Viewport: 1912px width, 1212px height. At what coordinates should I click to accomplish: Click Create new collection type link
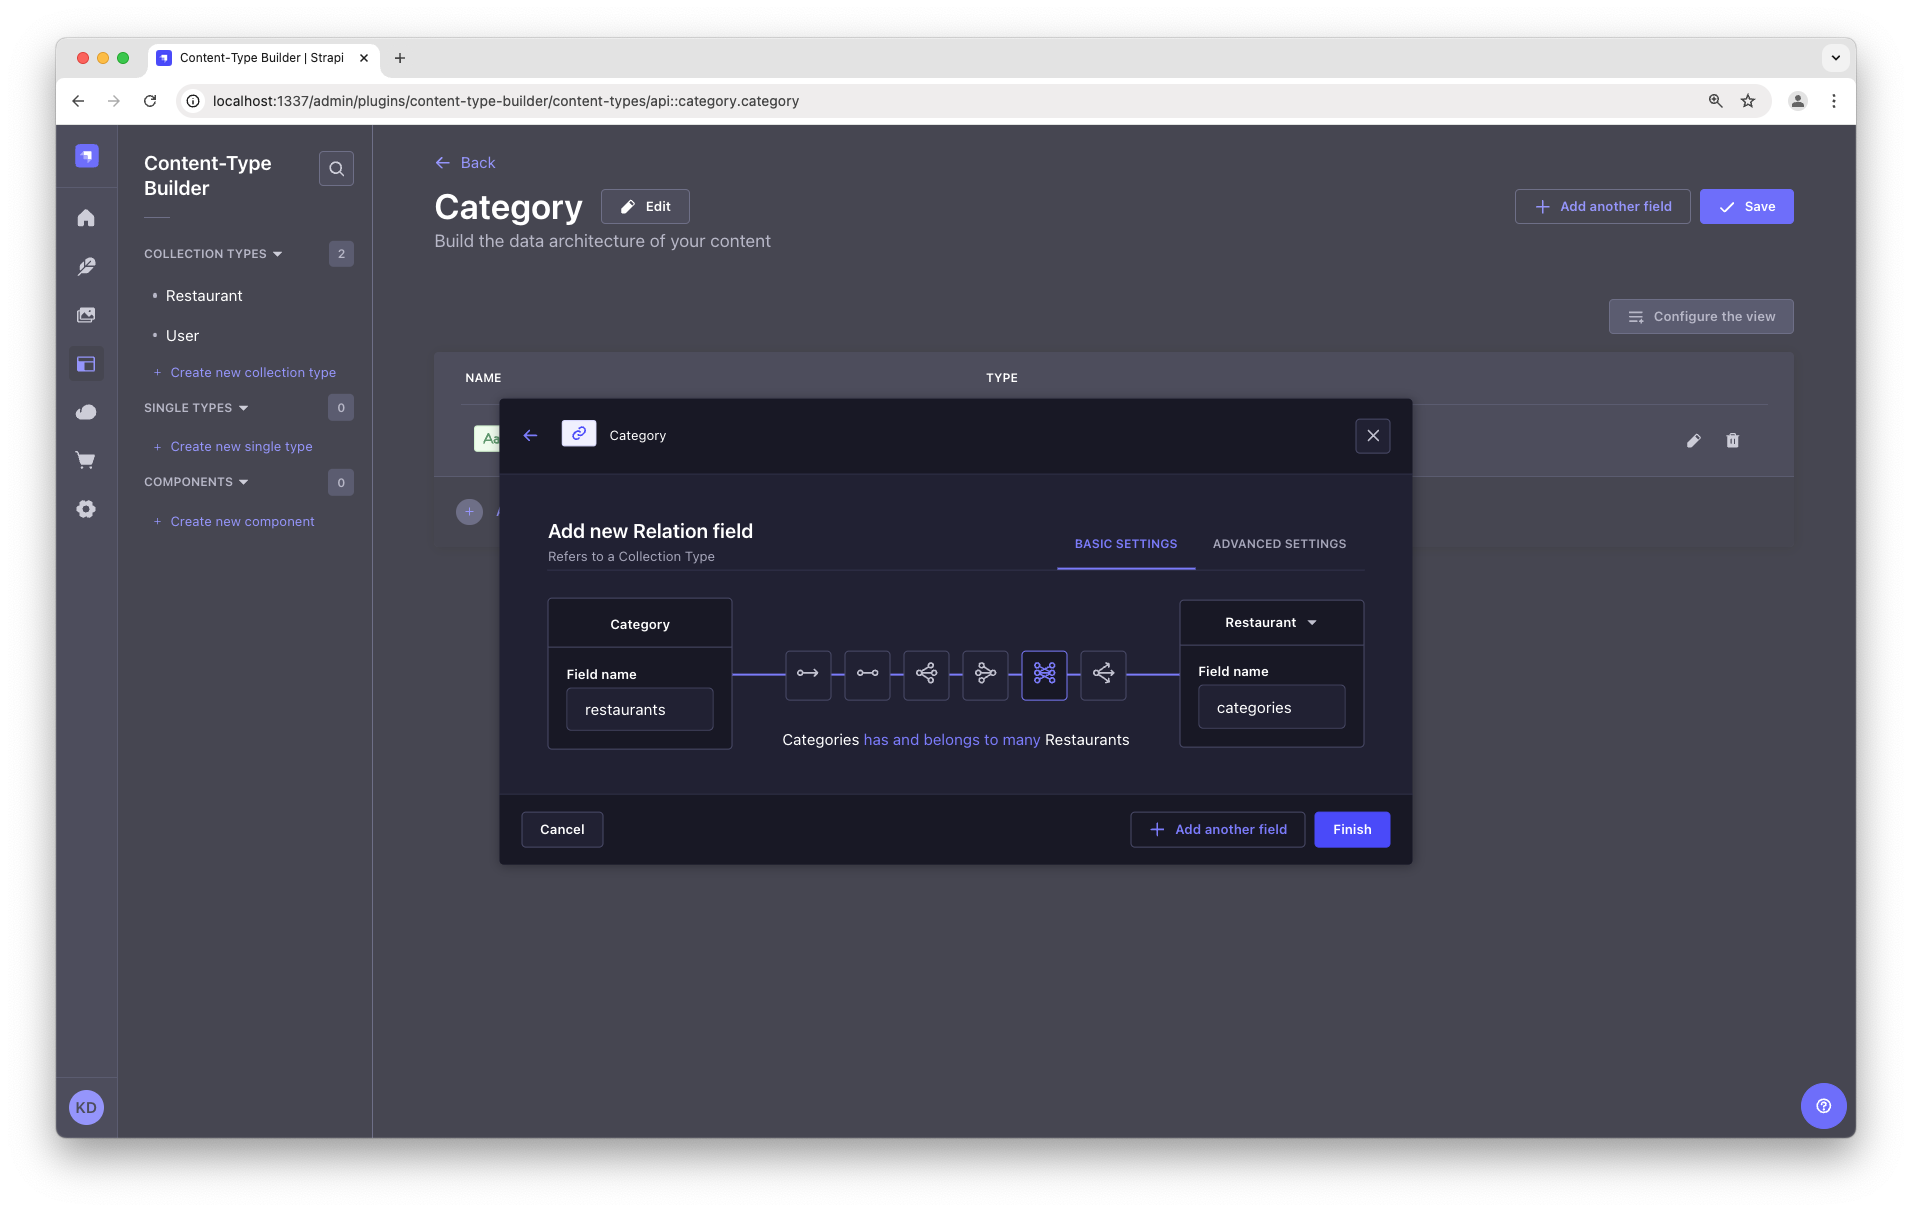coord(252,372)
